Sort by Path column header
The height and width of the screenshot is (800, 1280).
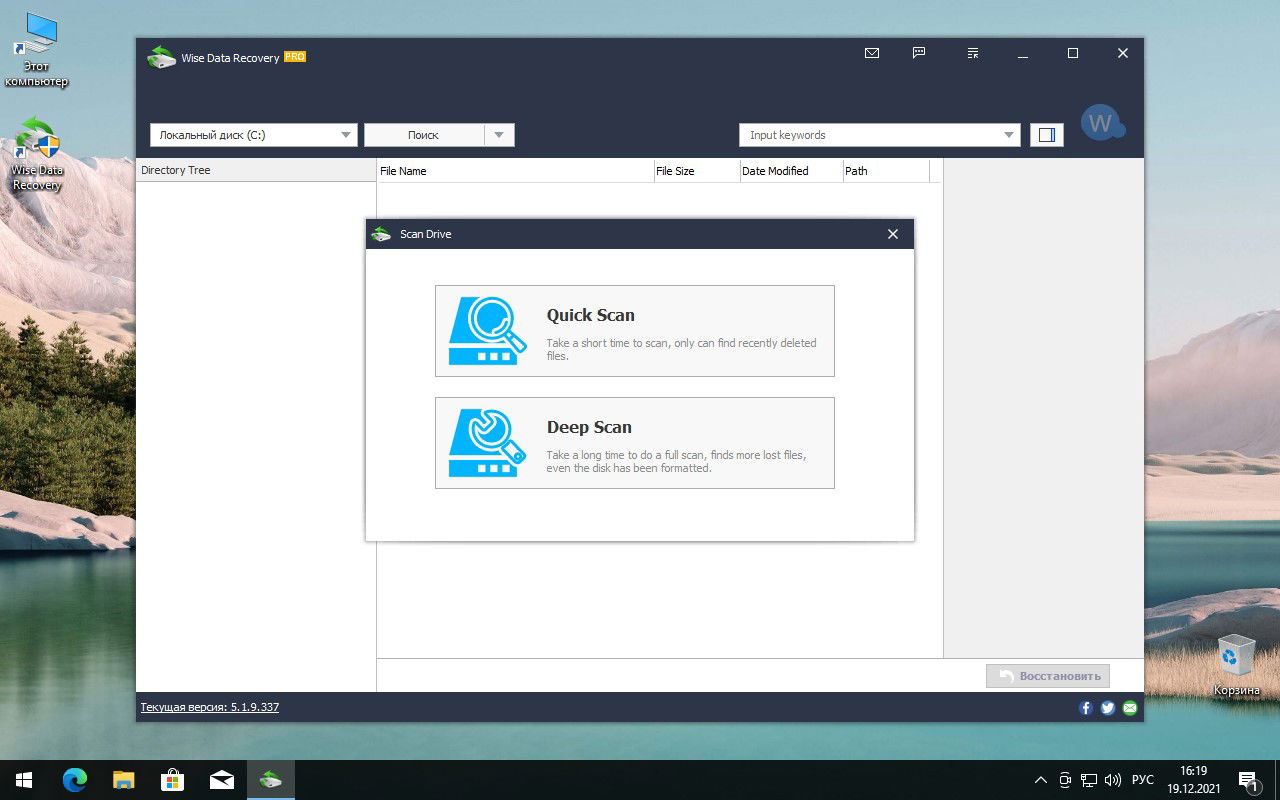[x=886, y=171]
